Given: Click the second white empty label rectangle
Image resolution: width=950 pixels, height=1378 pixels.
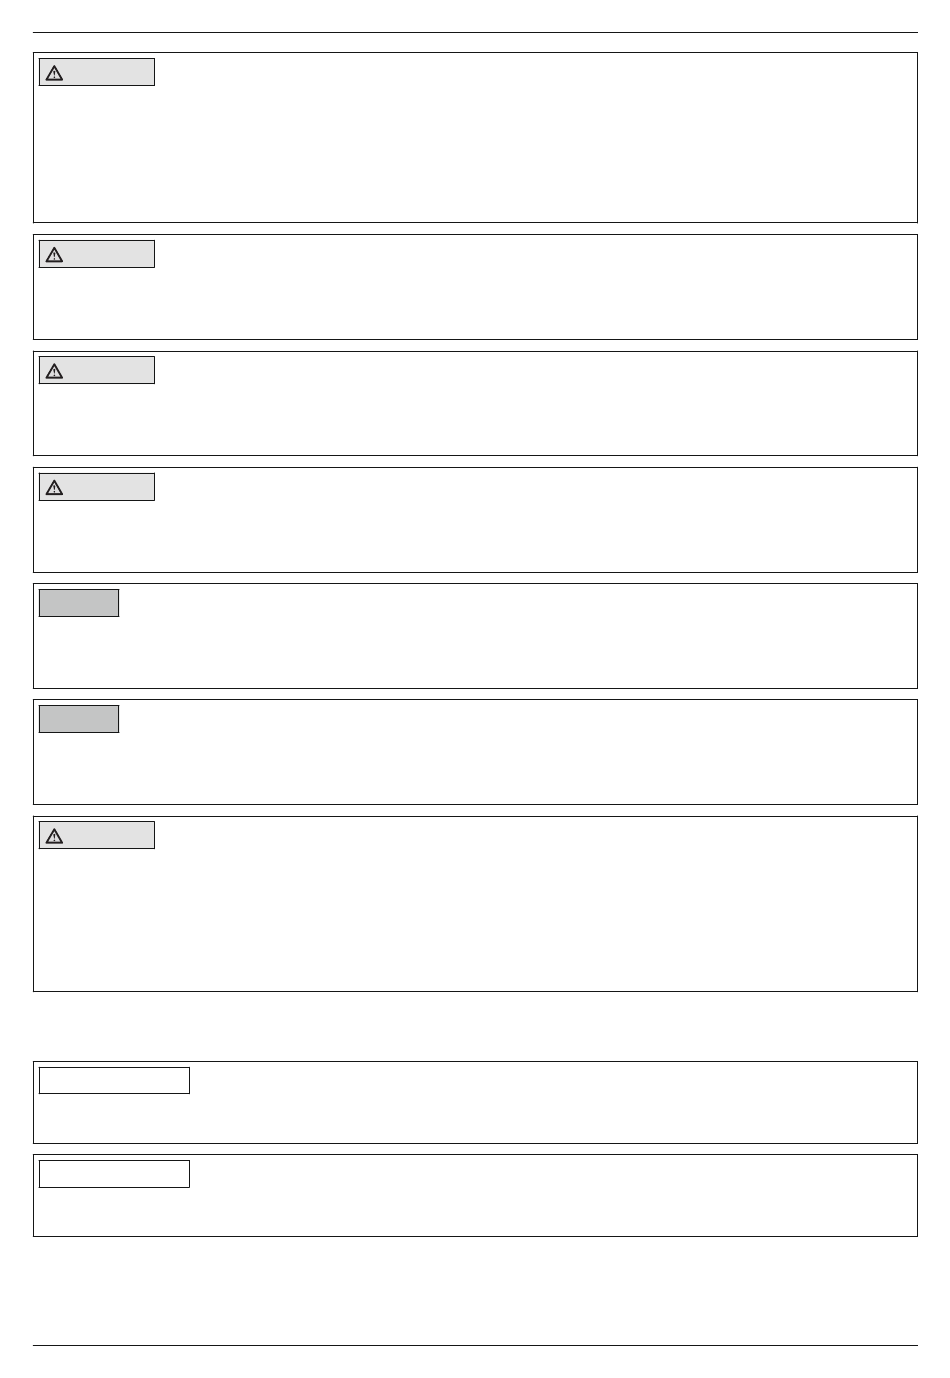Looking at the screenshot, I should 114,1174.
